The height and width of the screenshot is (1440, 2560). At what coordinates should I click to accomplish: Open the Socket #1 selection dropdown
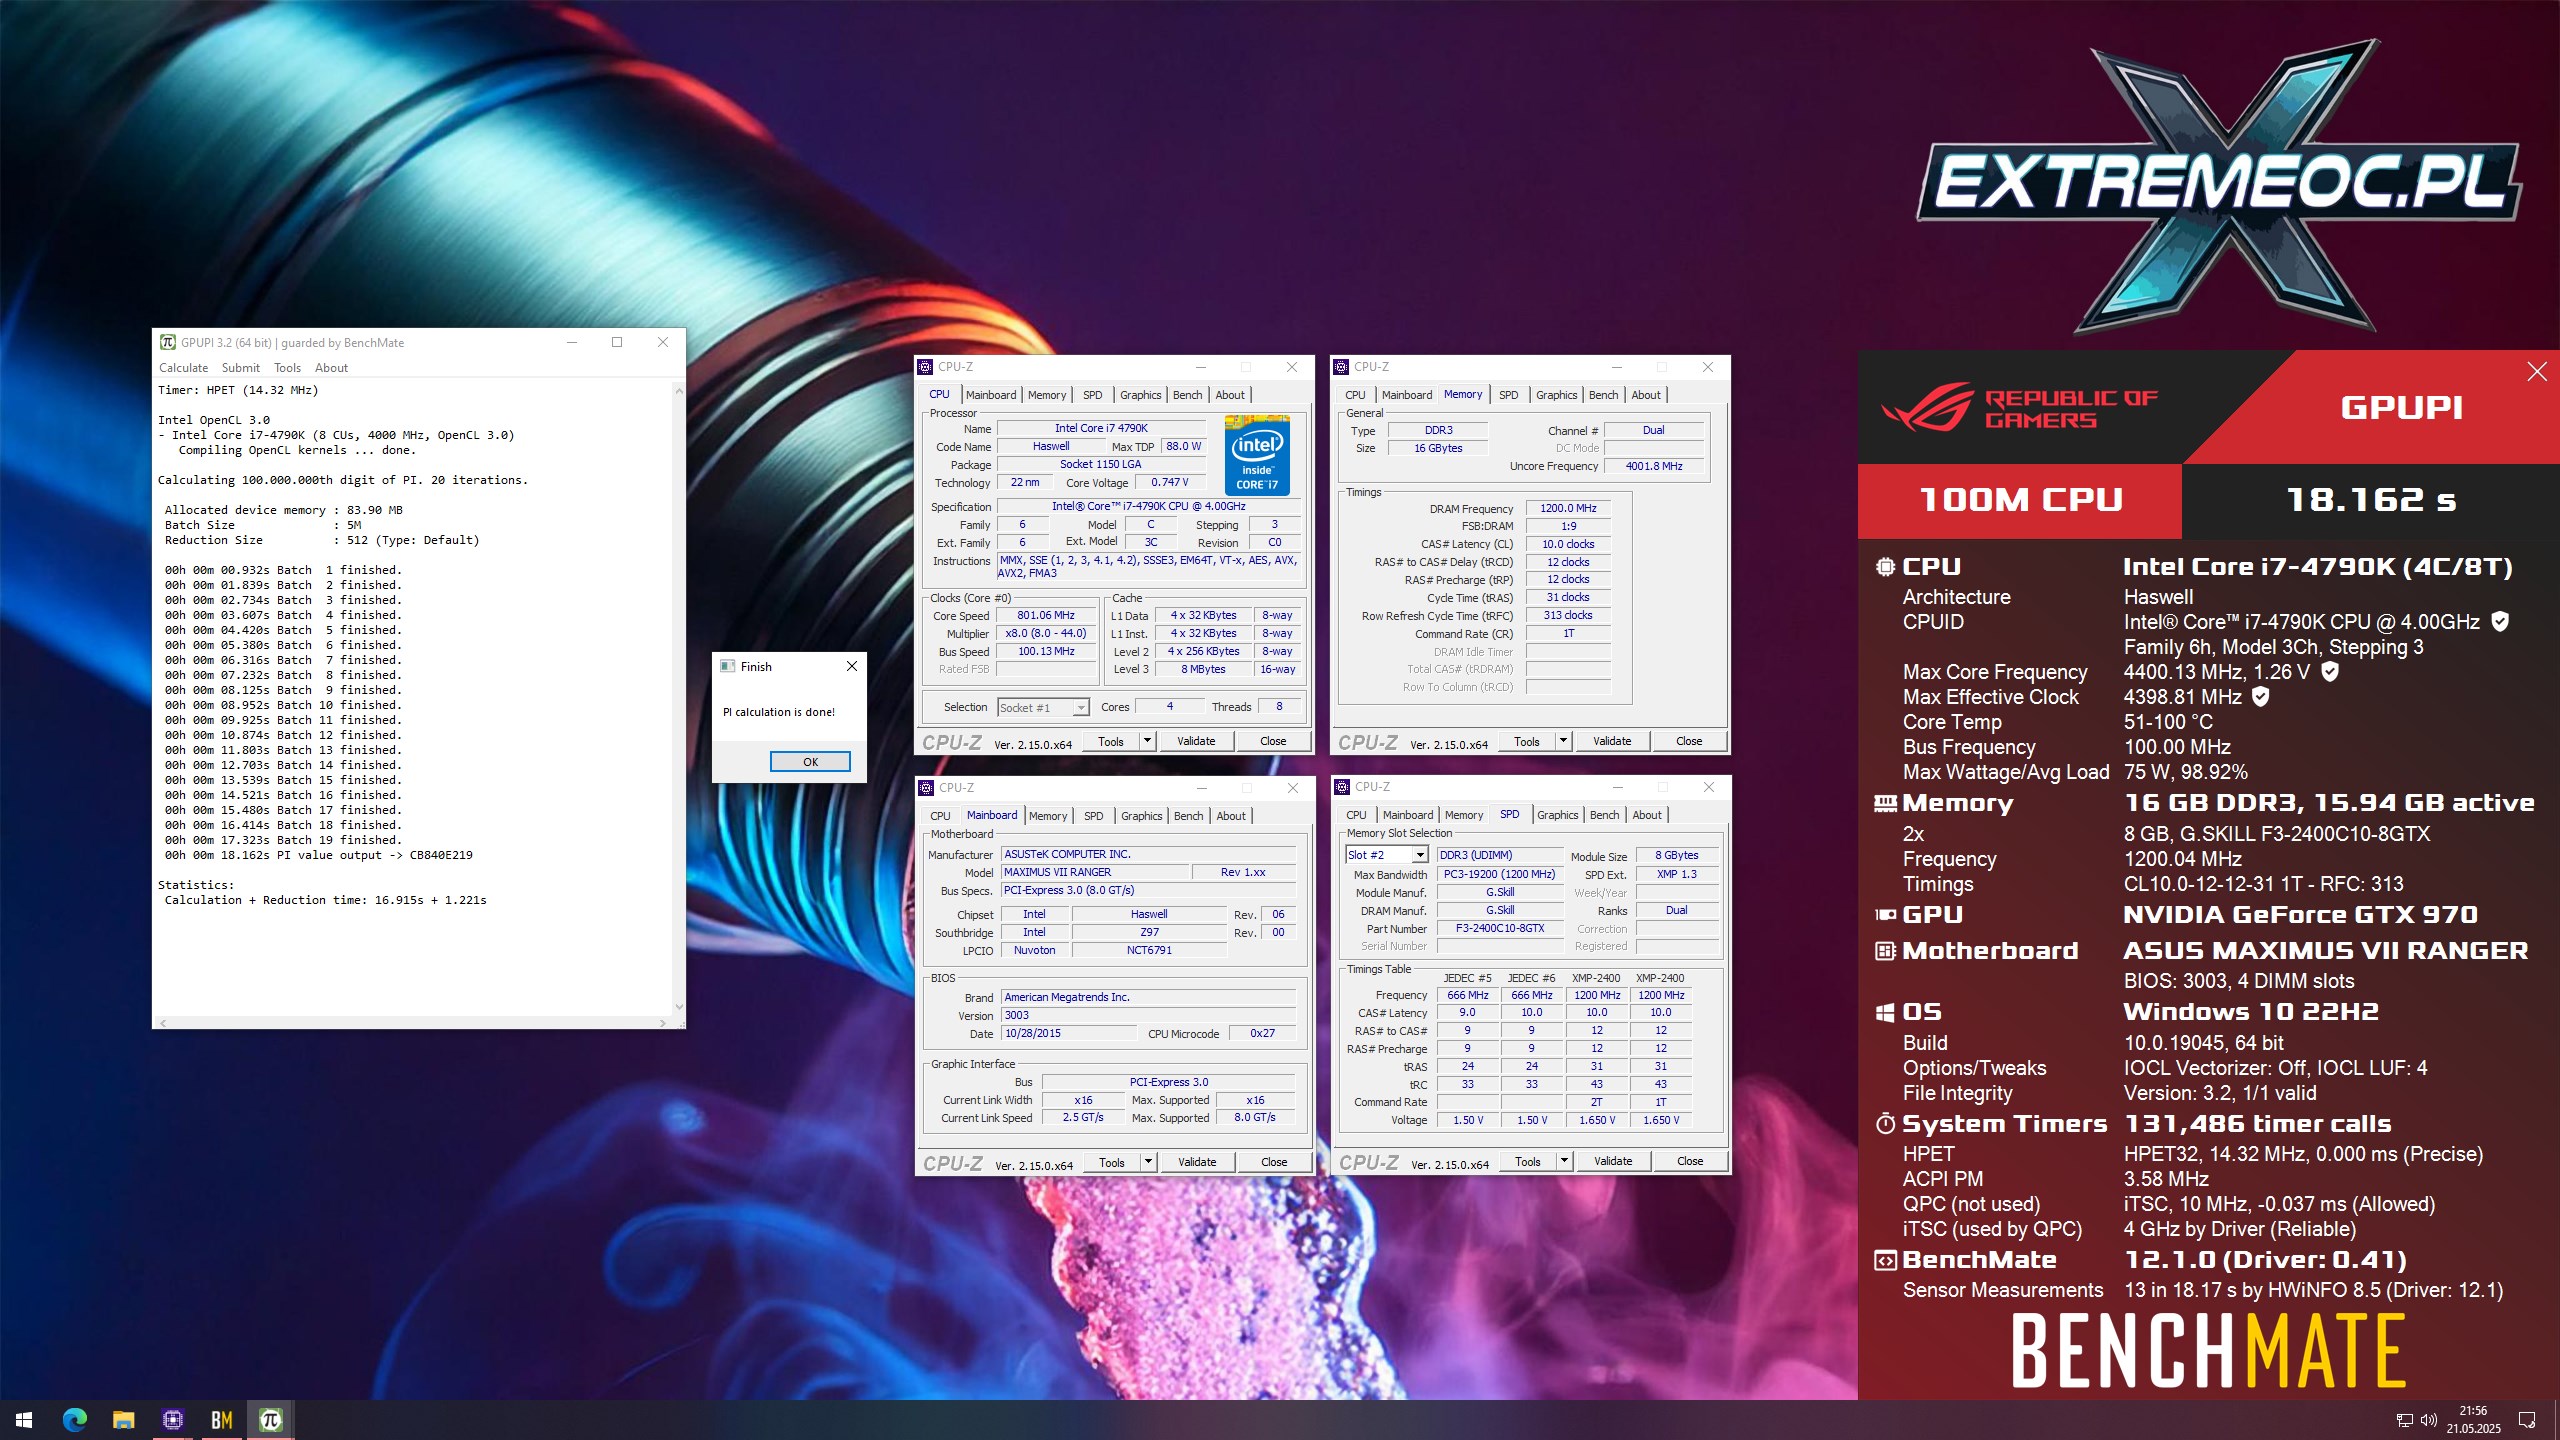1080,708
